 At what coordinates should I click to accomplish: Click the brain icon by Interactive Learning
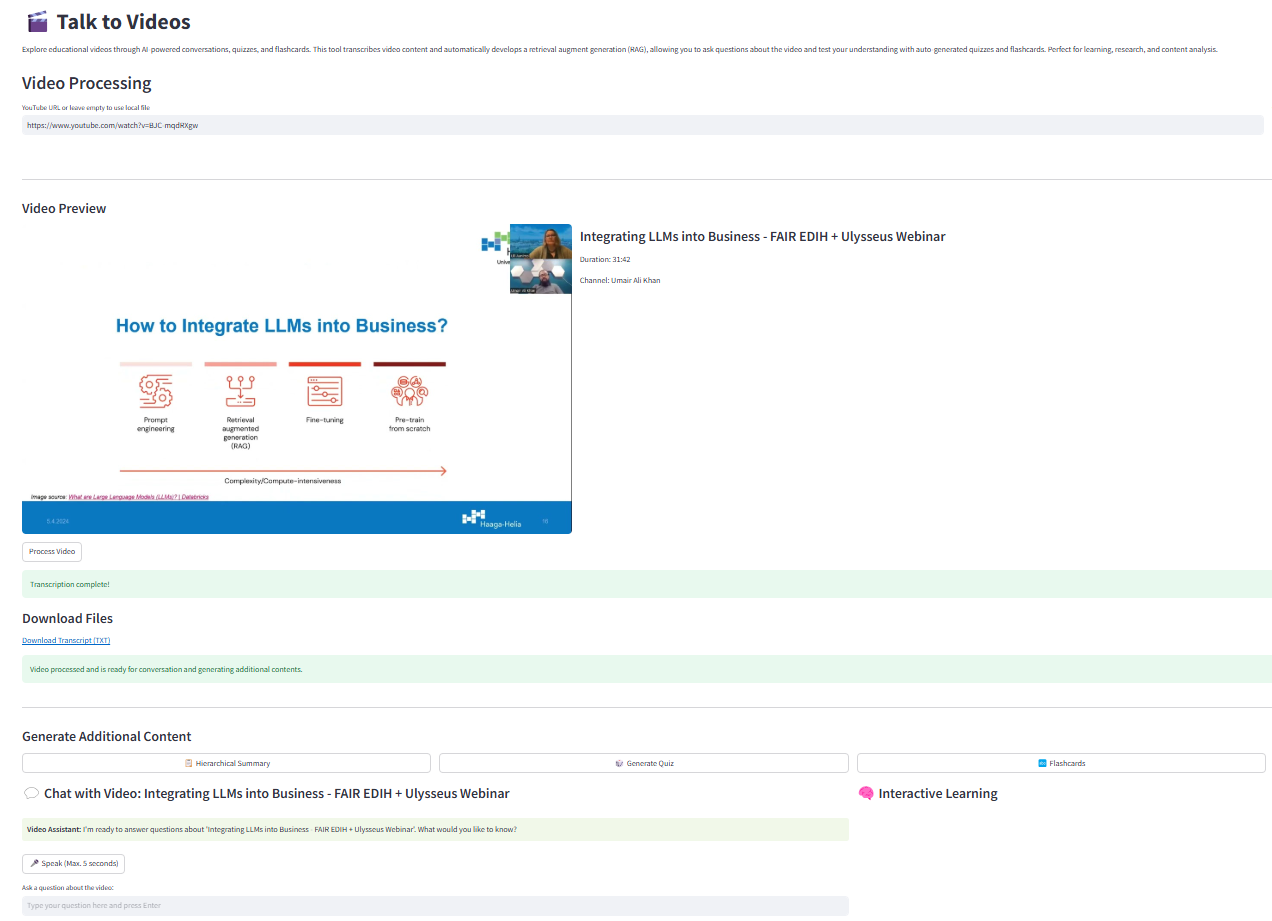pos(866,793)
